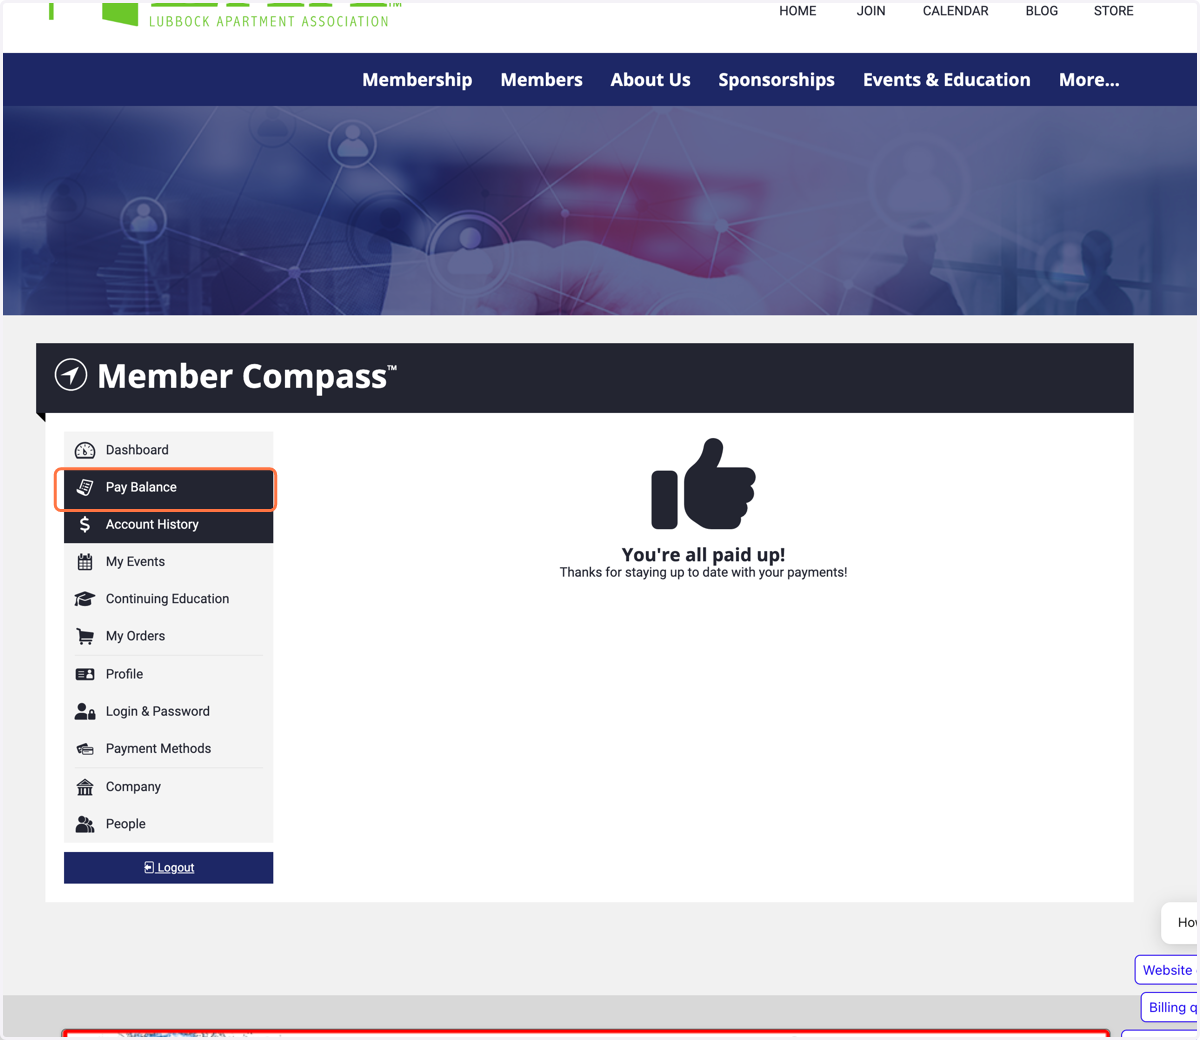Screen dimensions: 1200x1040
Task: Click the Member Compass title text
Action: click(247, 376)
